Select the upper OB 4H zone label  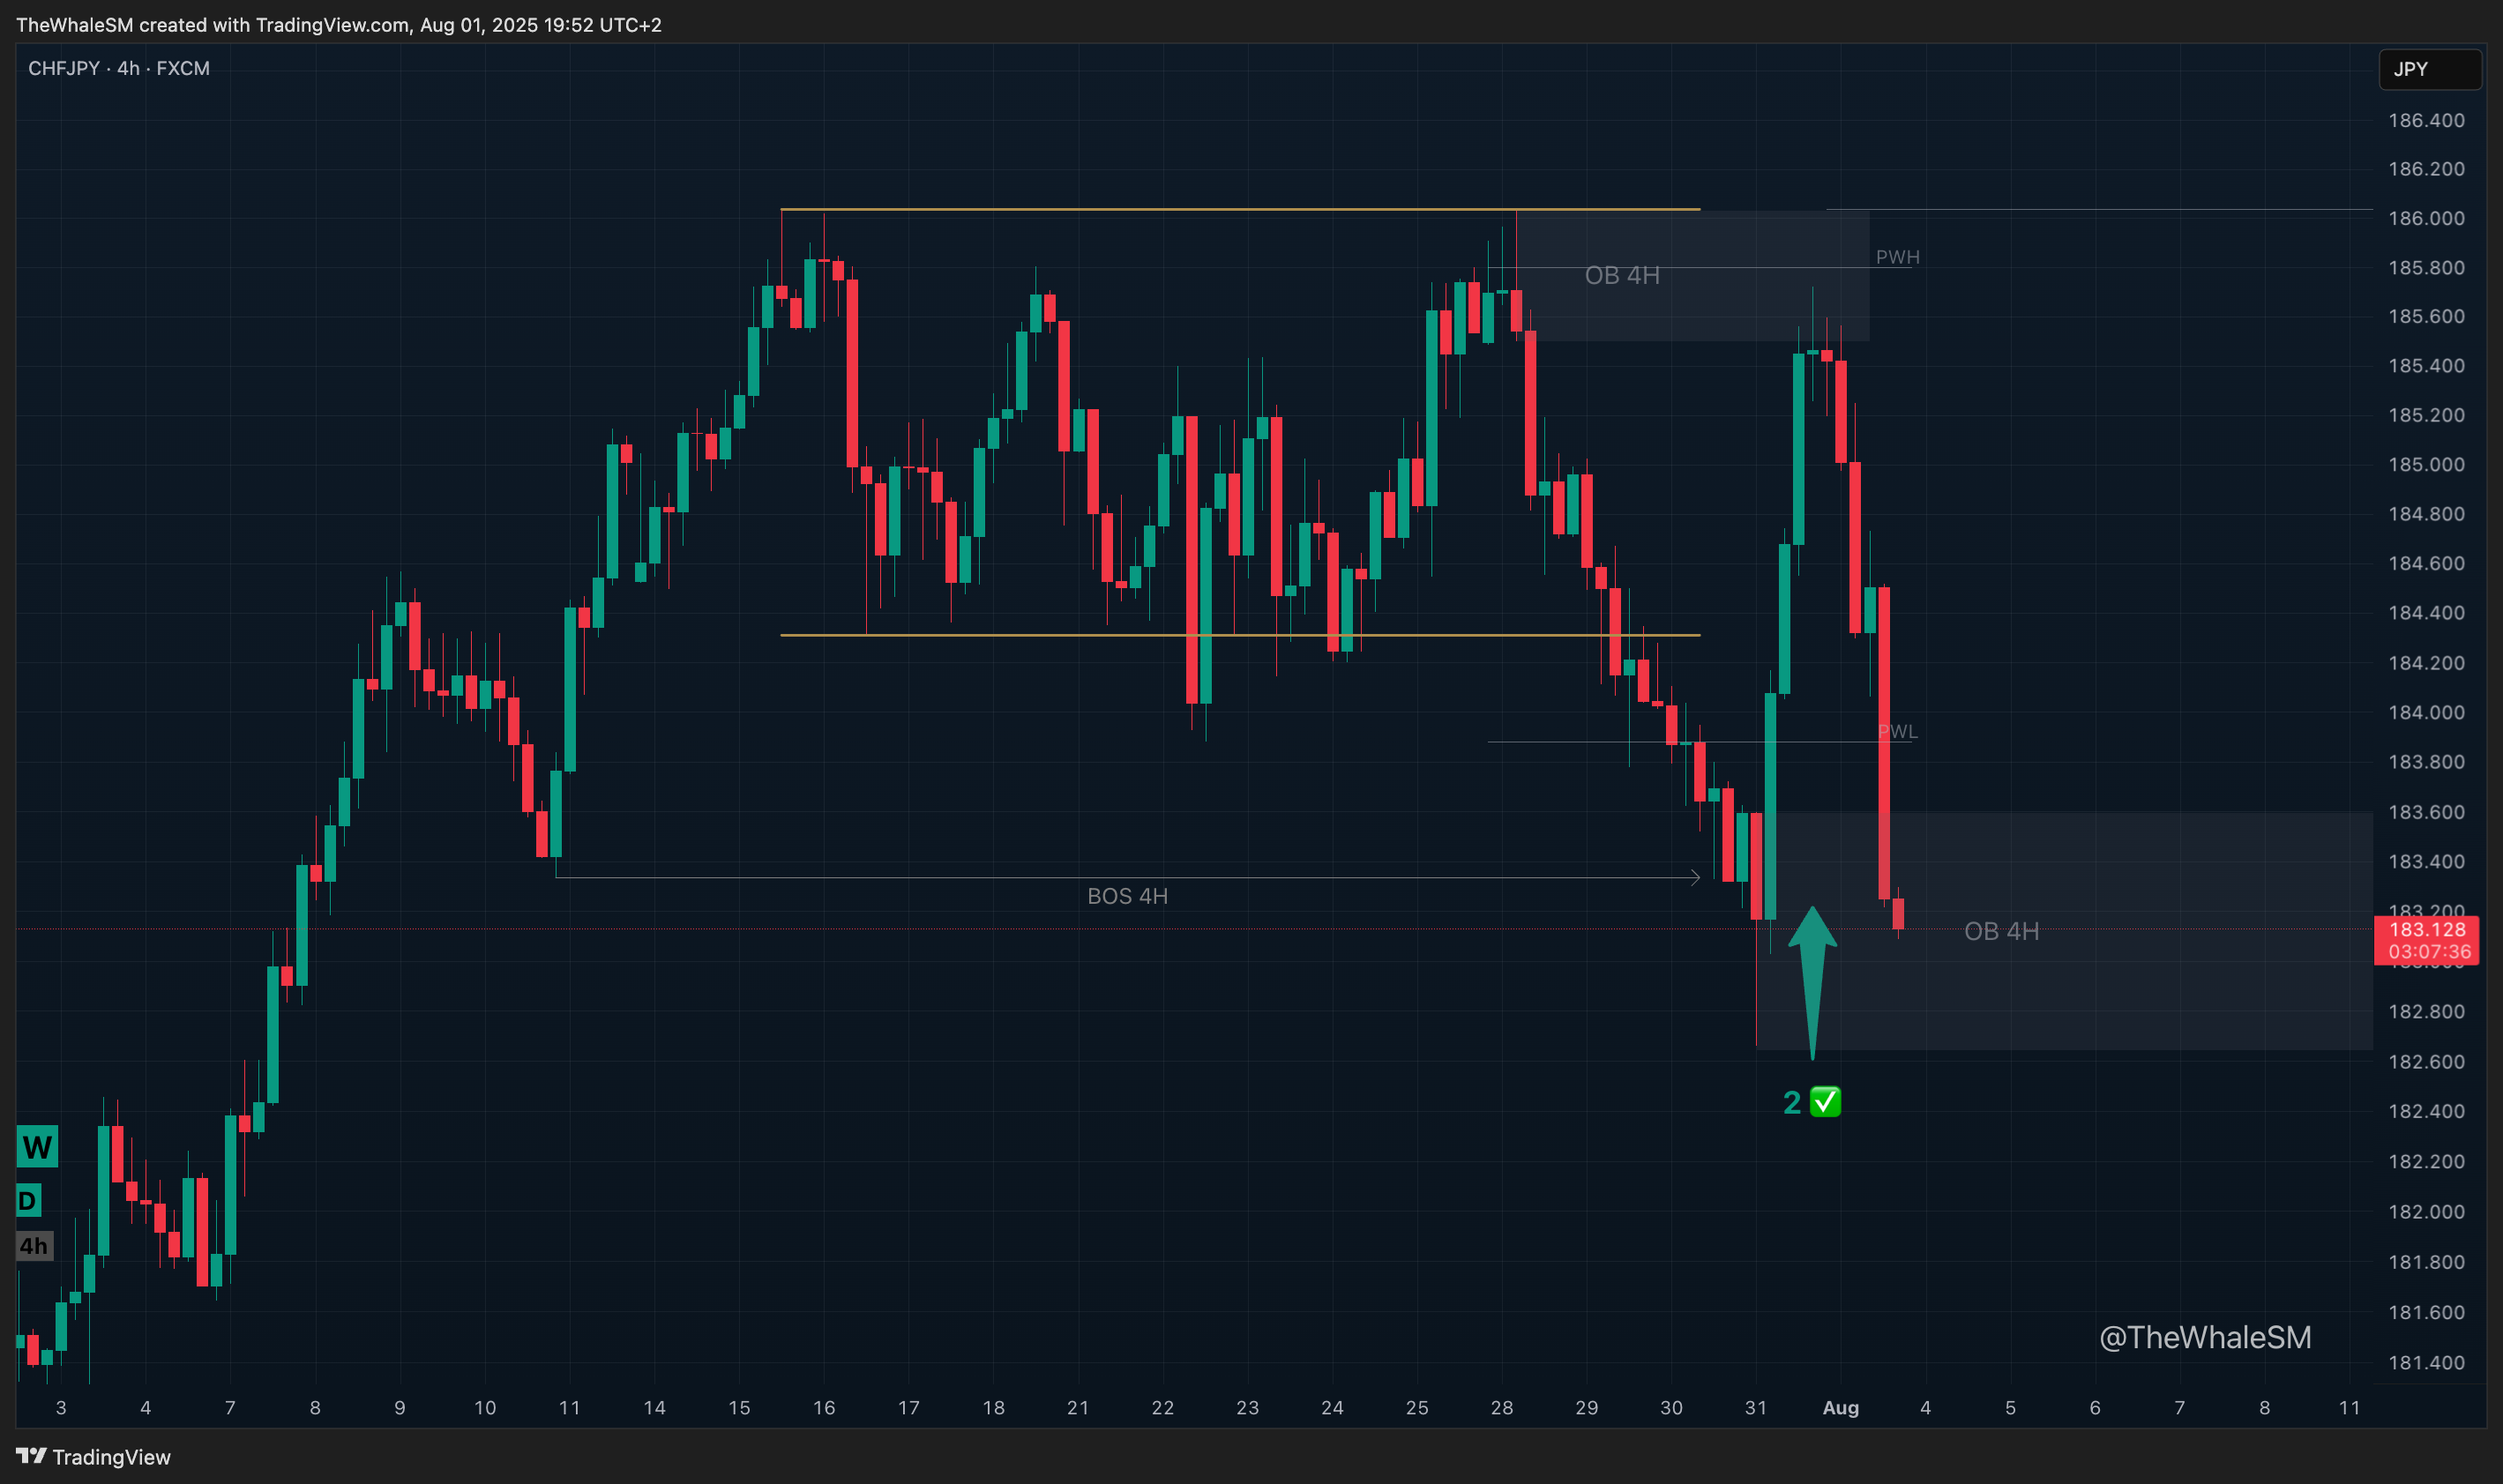1622,275
